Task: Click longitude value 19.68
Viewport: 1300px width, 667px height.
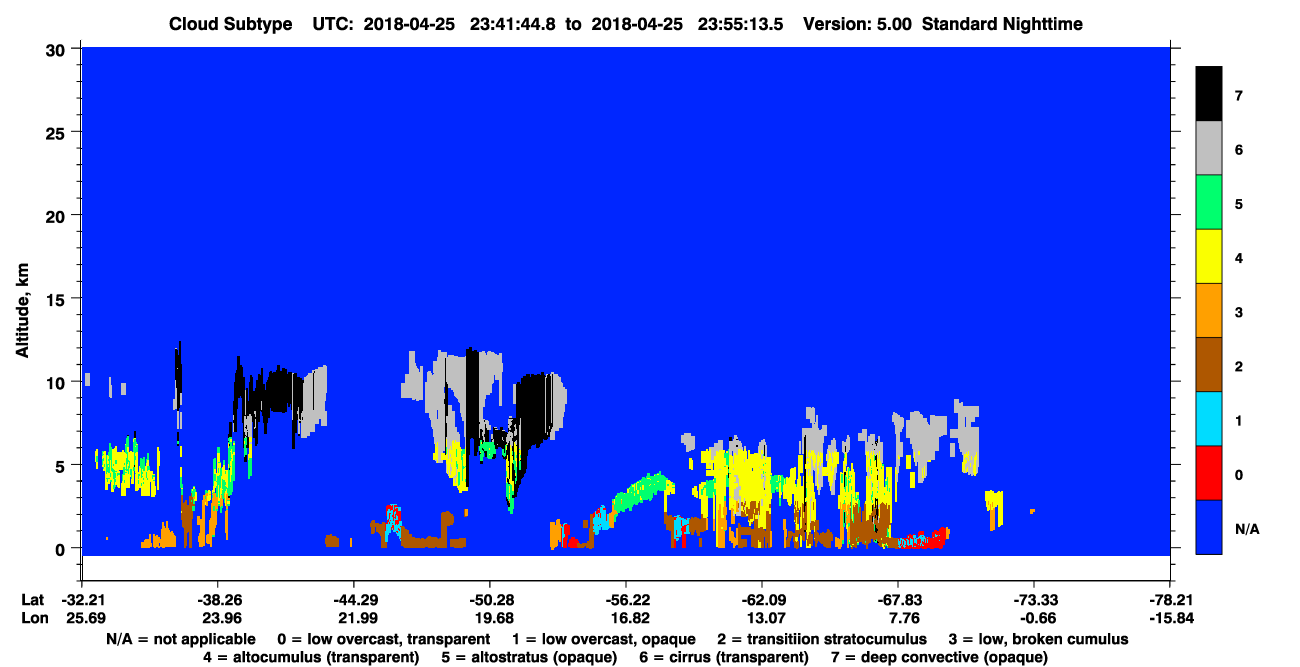Action: pyautogui.click(x=489, y=618)
